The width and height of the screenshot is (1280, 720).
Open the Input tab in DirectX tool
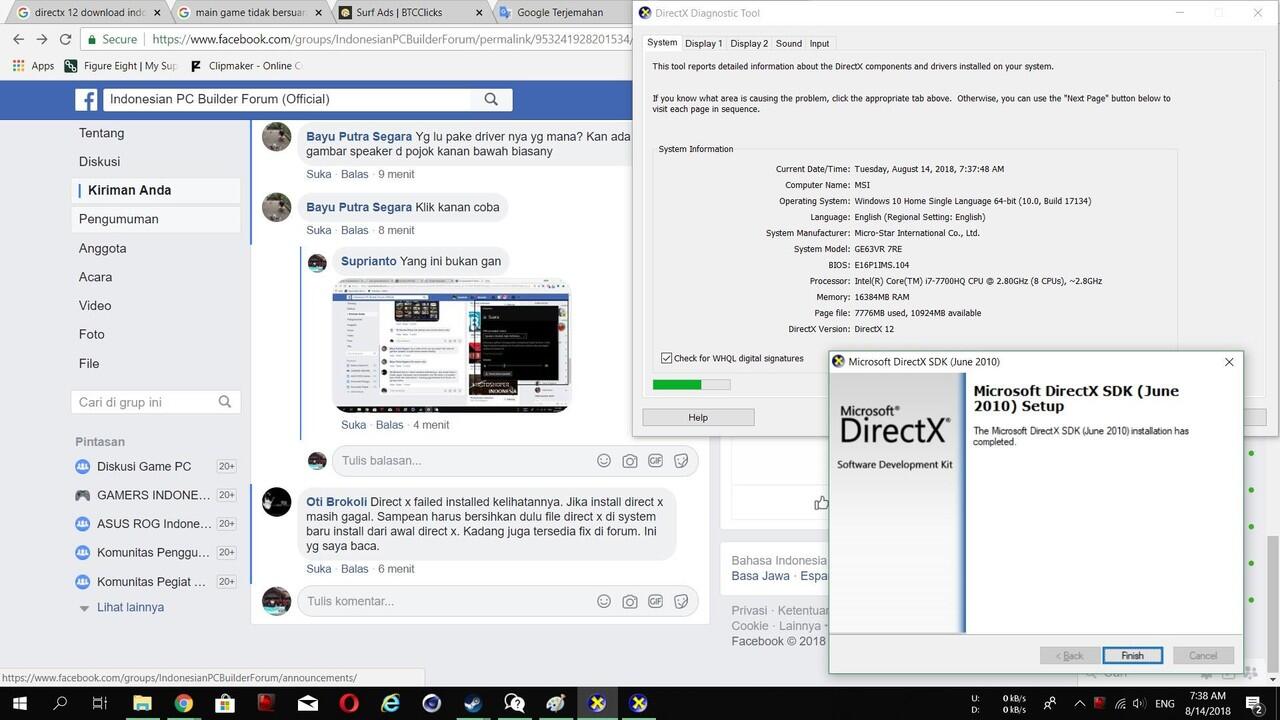819,44
